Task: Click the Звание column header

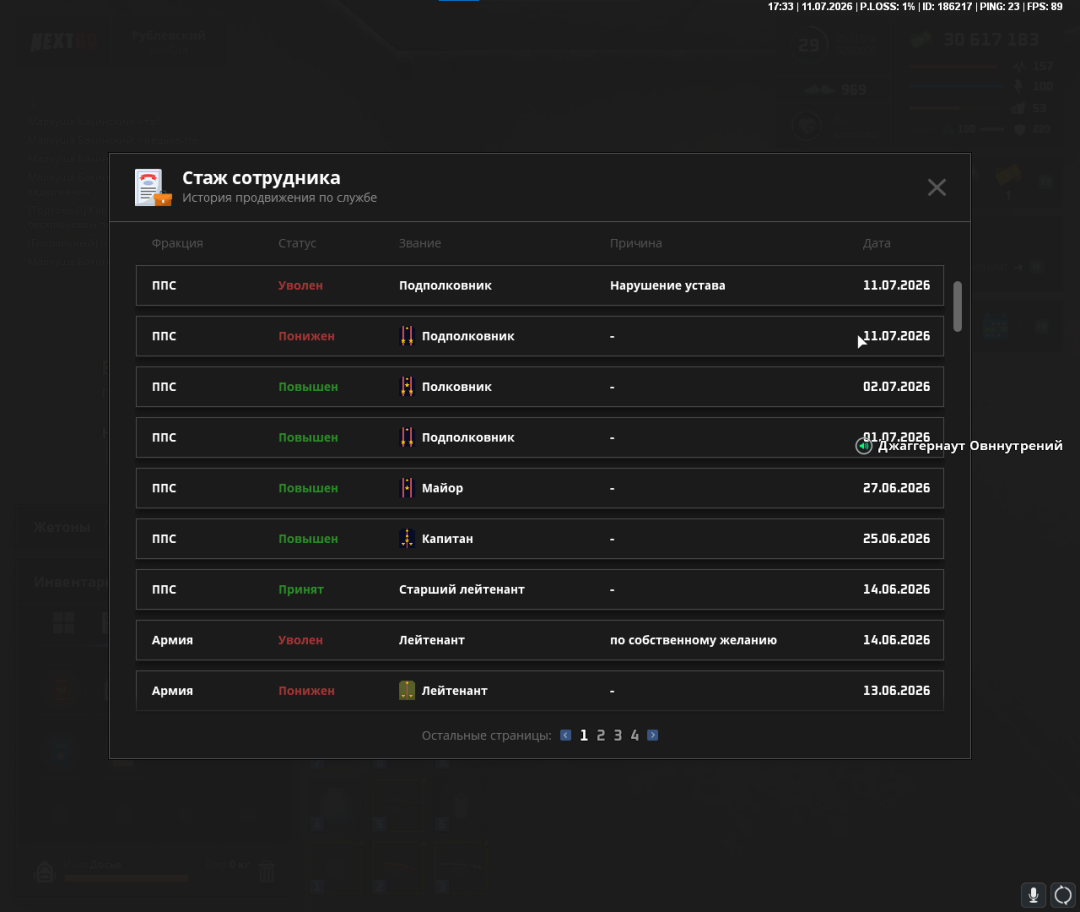Action: pos(419,243)
